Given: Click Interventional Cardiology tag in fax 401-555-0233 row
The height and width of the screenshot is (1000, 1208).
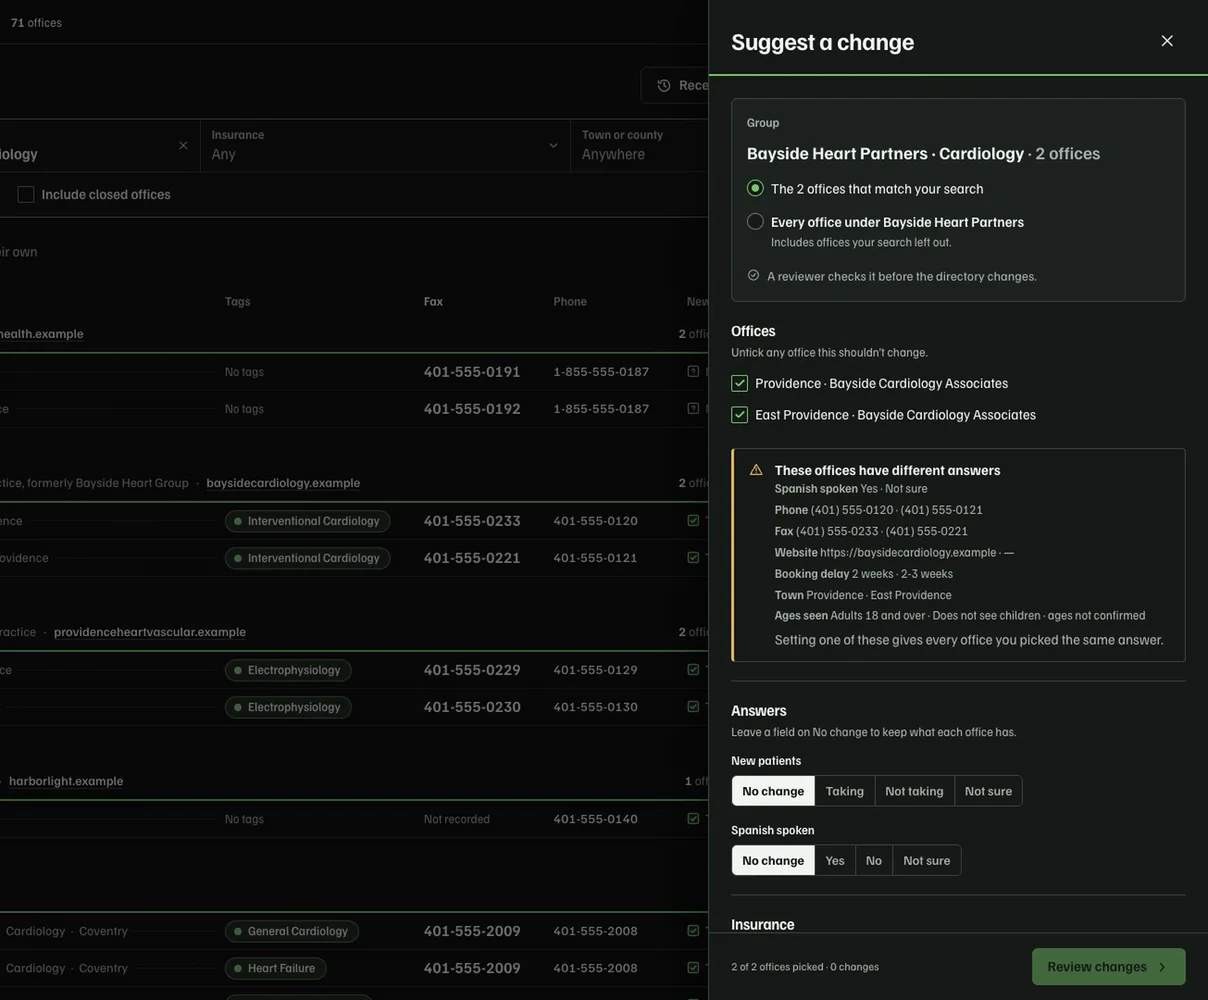Looking at the screenshot, I should point(308,521).
